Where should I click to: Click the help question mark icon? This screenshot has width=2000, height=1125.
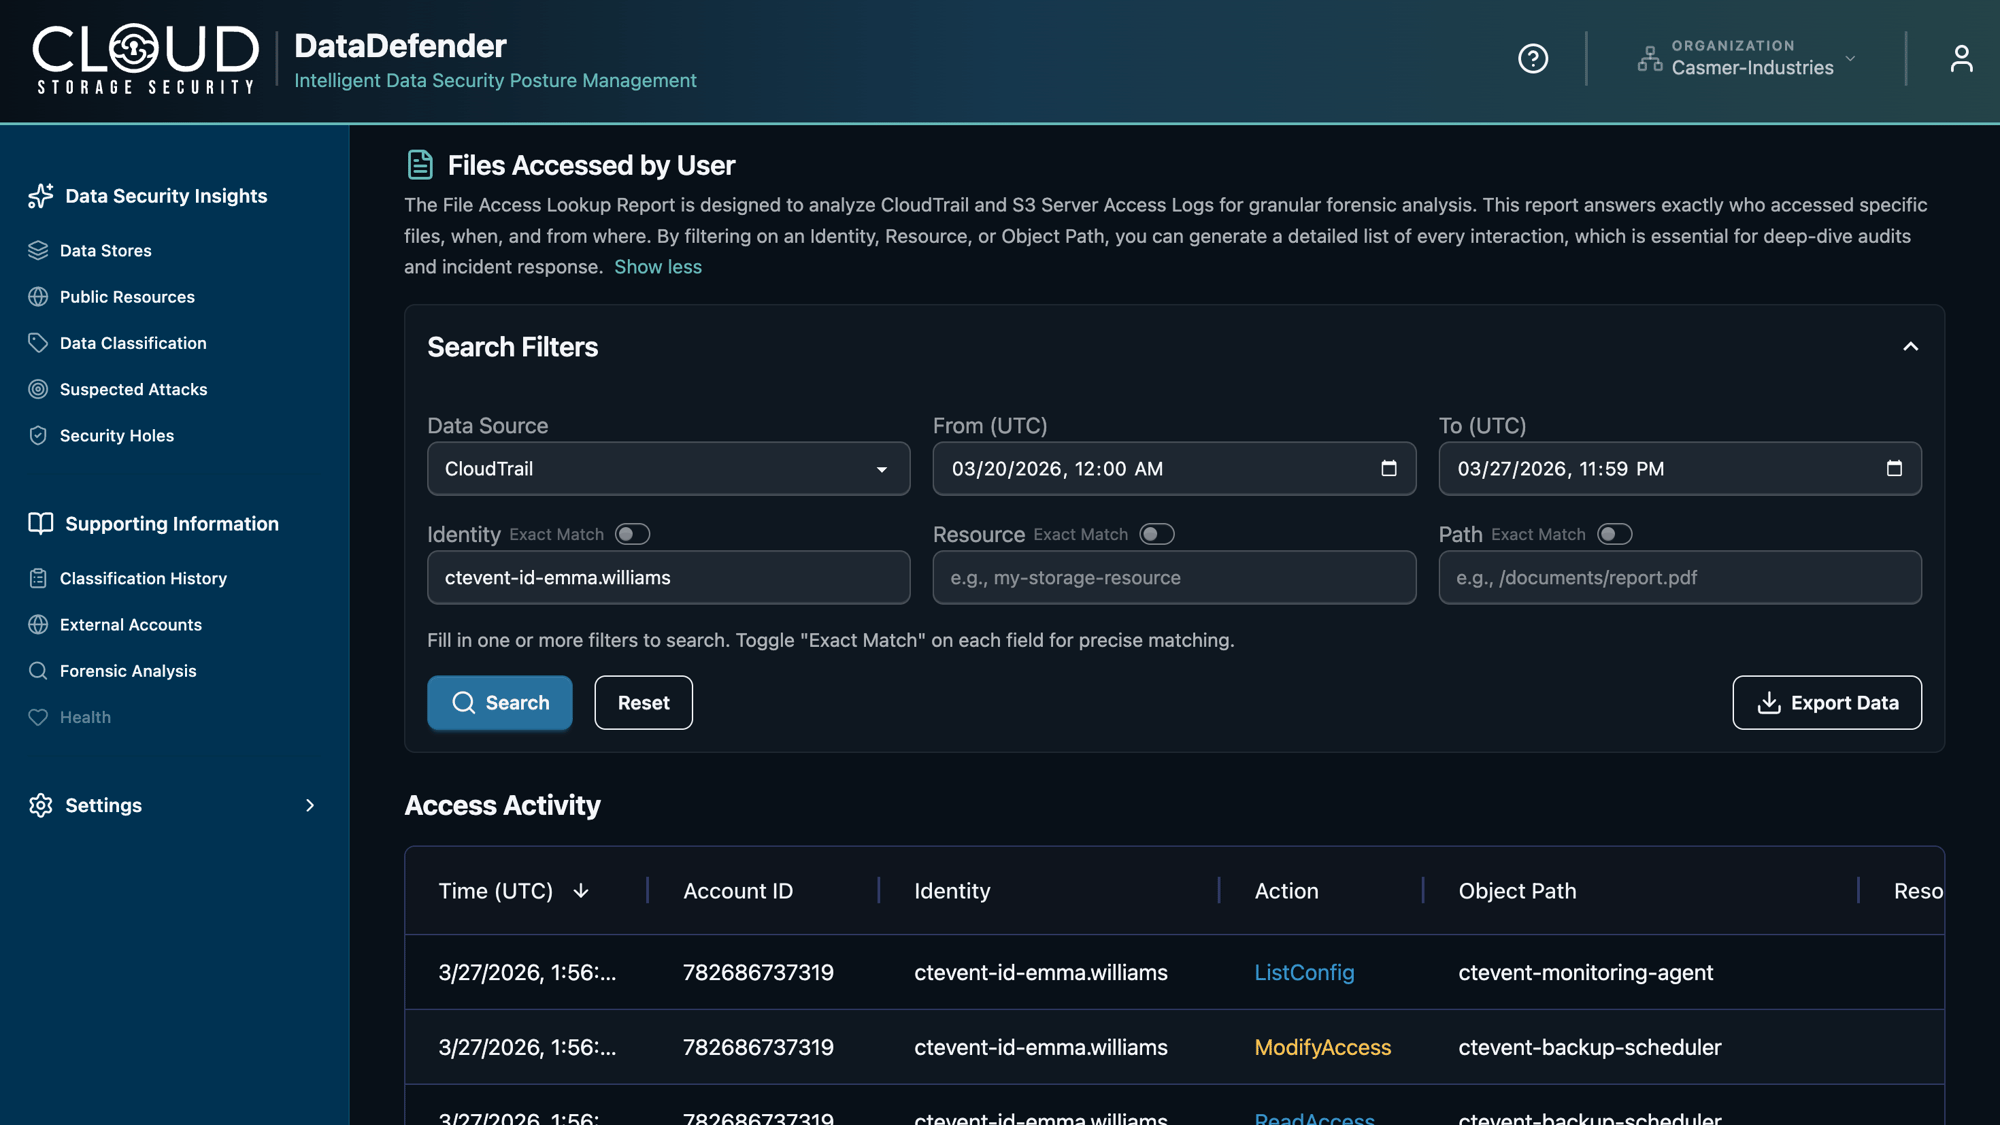[1532, 59]
